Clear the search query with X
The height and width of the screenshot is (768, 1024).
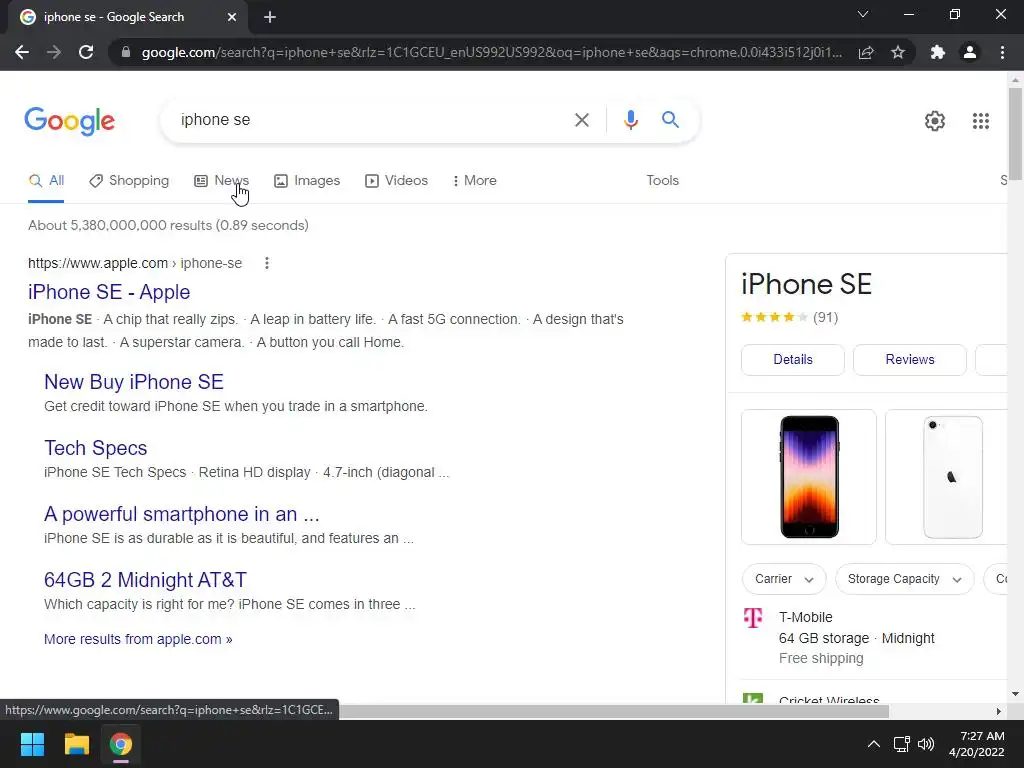pyautogui.click(x=581, y=120)
